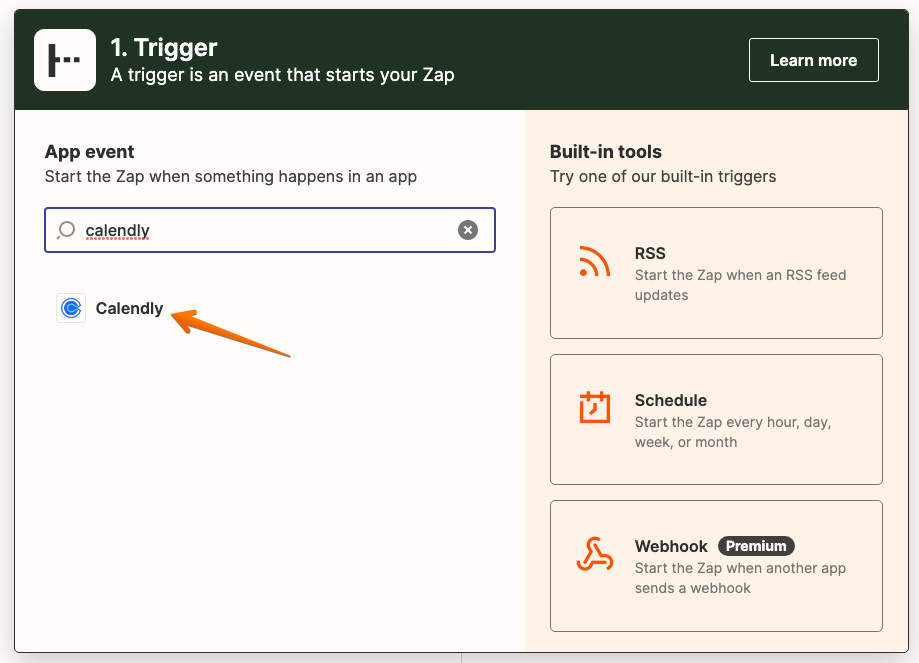This screenshot has width=919, height=663.
Task: Click the Premium badge next to Webhook
Action: pyautogui.click(x=756, y=546)
